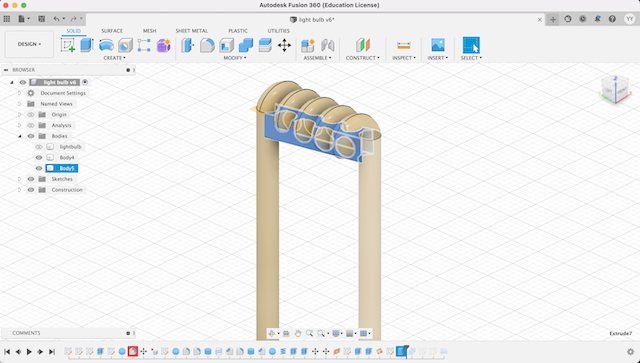Expand the Document Settings tree node

[19, 93]
